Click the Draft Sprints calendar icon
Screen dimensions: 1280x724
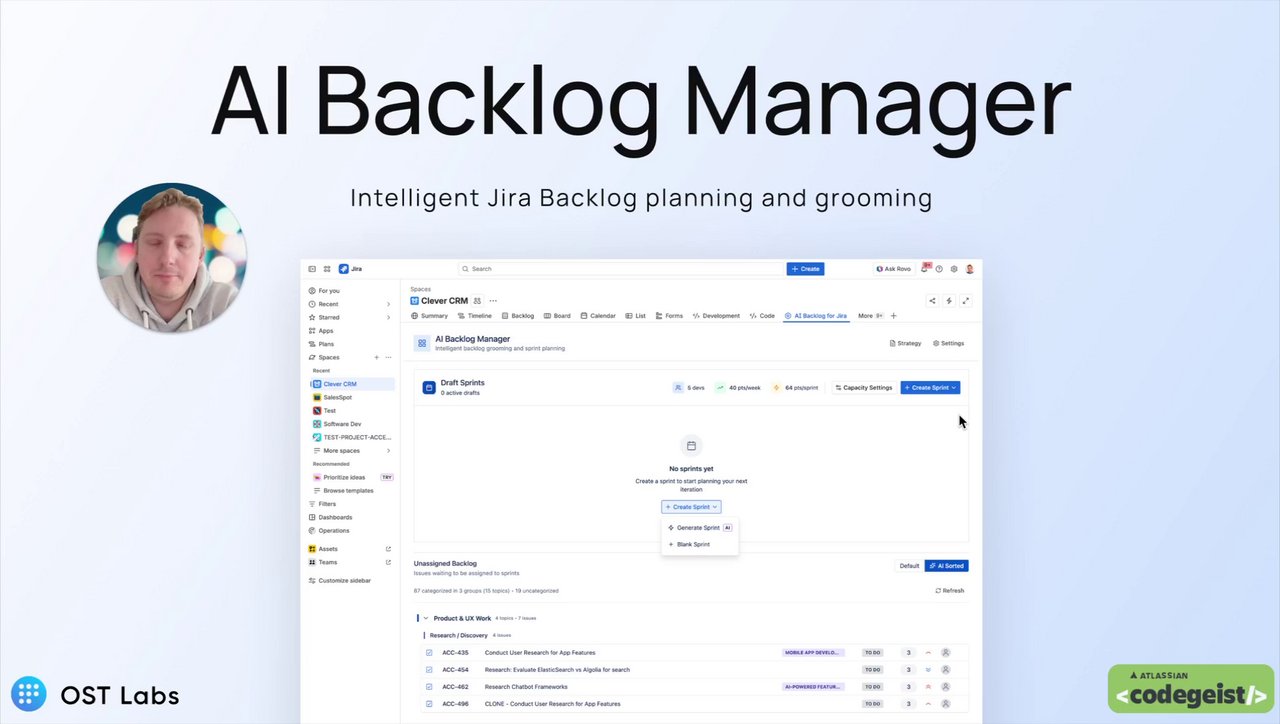coord(429,387)
